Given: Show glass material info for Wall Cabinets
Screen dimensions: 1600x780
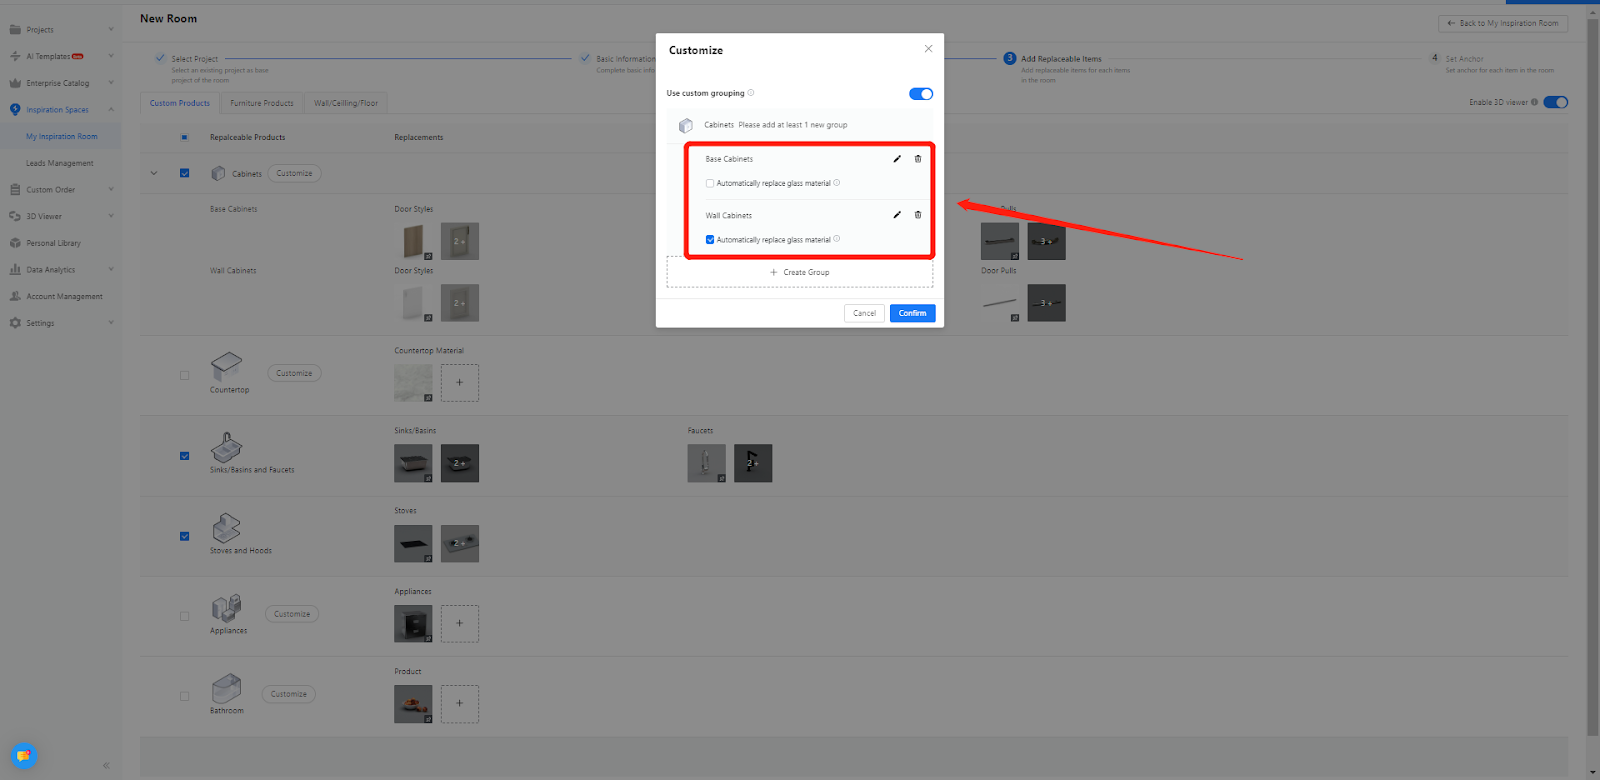Looking at the screenshot, I should click(837, 239).
